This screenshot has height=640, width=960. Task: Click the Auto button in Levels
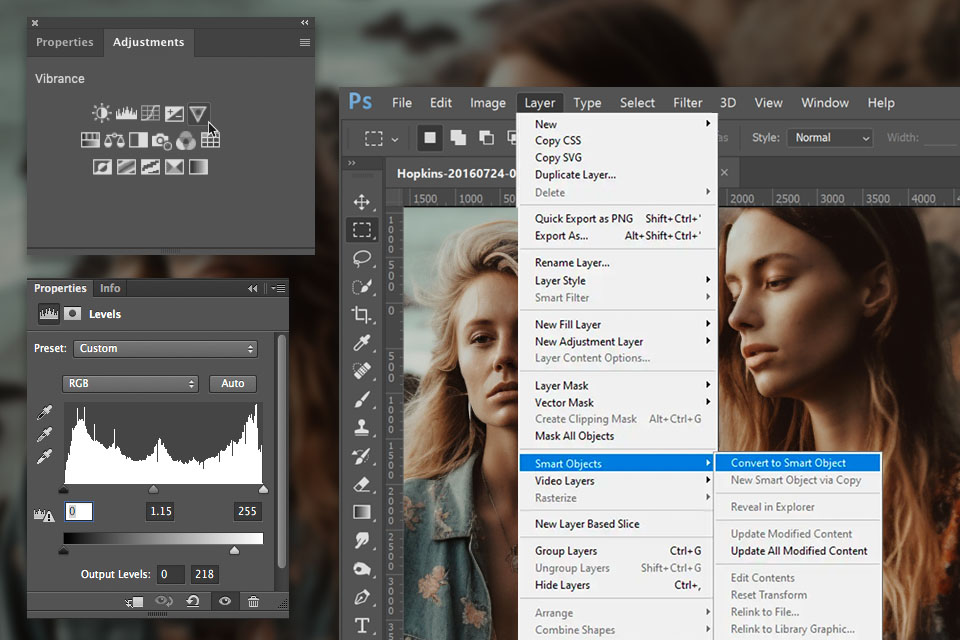pos(233,383)
